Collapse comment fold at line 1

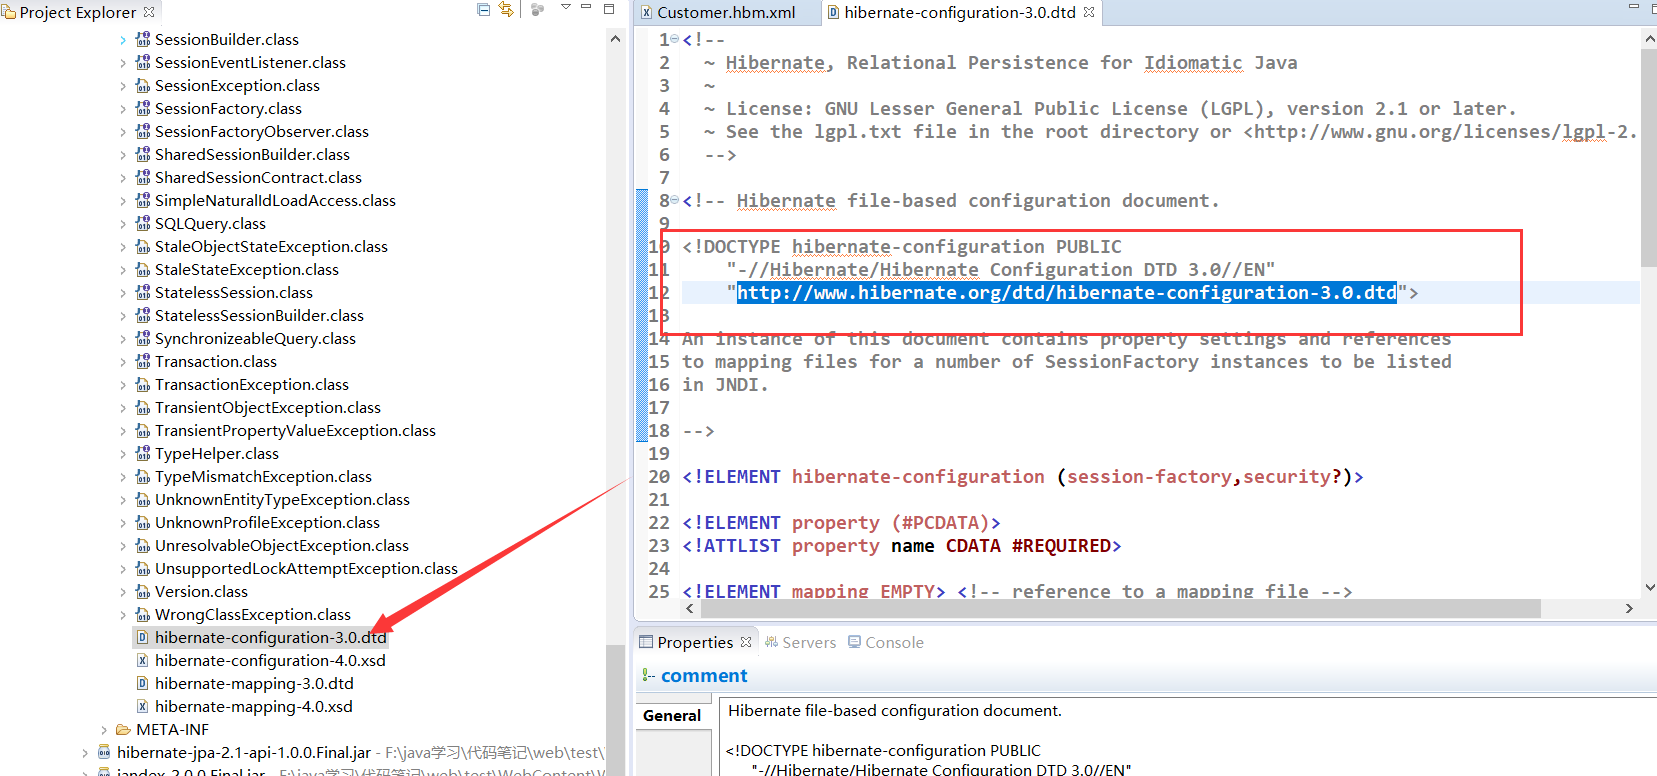(675, 39)
